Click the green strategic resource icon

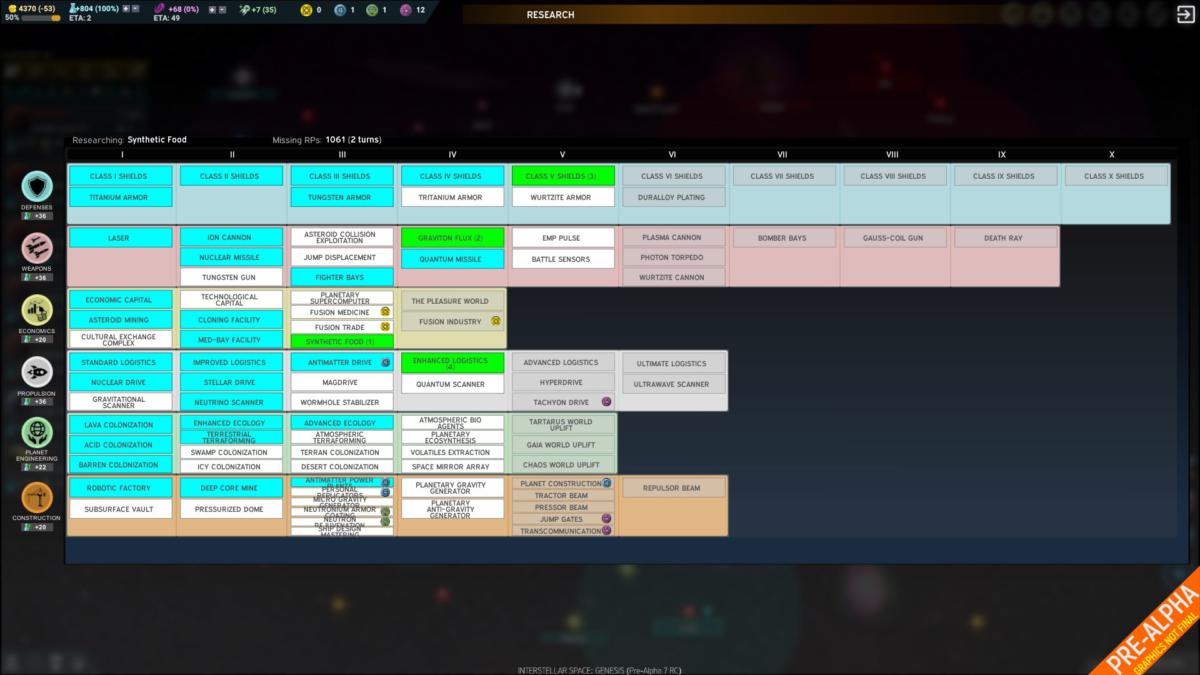(x=371, y=10)
